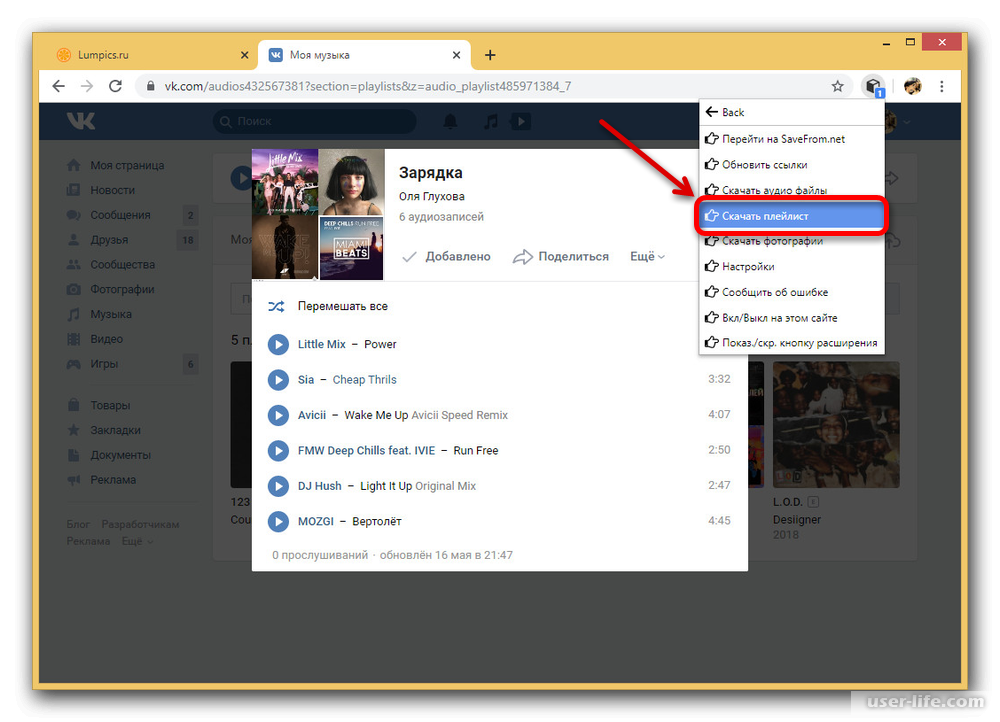This screenshot has width=1000, height=722.
Task: Click the Cheap Thrils song title
Action: coord(364,380)
